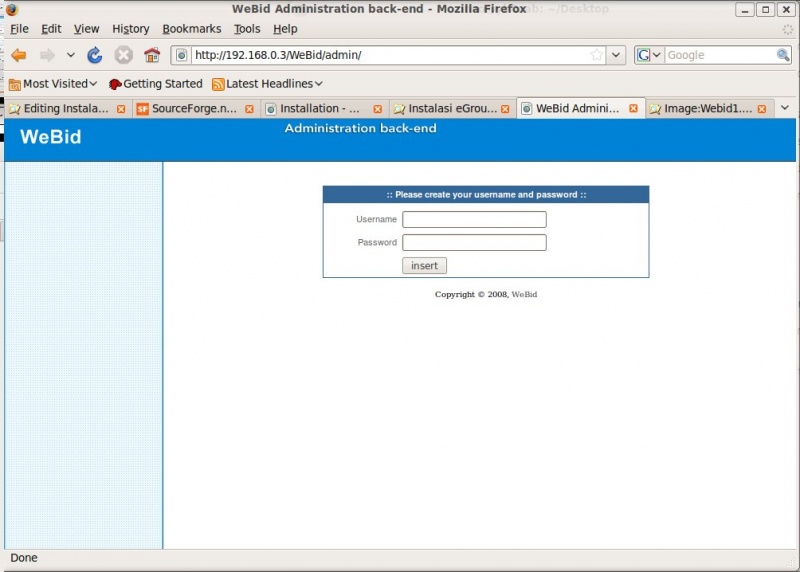Expand the back/forward history dropdown arrow

[x=70, y=55]
